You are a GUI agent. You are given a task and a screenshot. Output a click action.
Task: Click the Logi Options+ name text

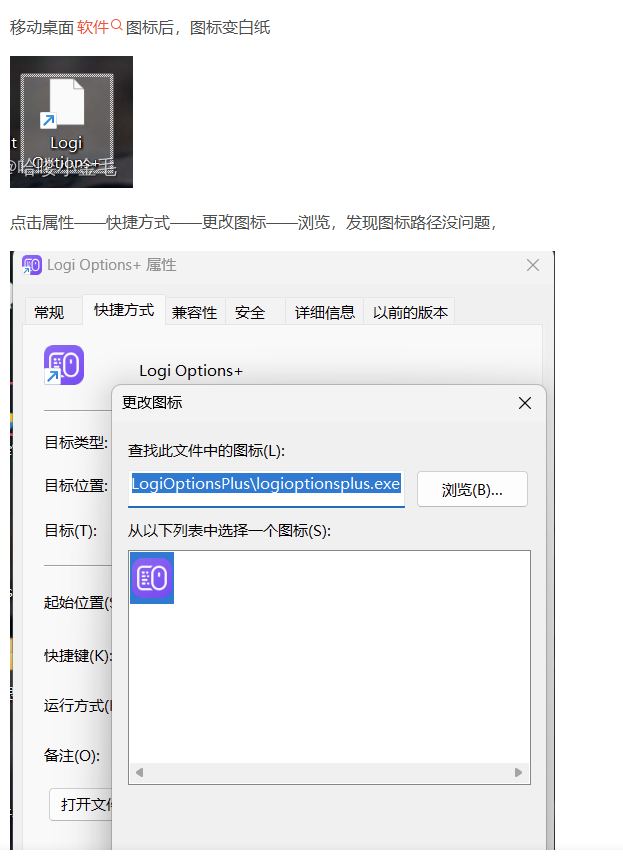pyautogui.click(x=191, y=371)
